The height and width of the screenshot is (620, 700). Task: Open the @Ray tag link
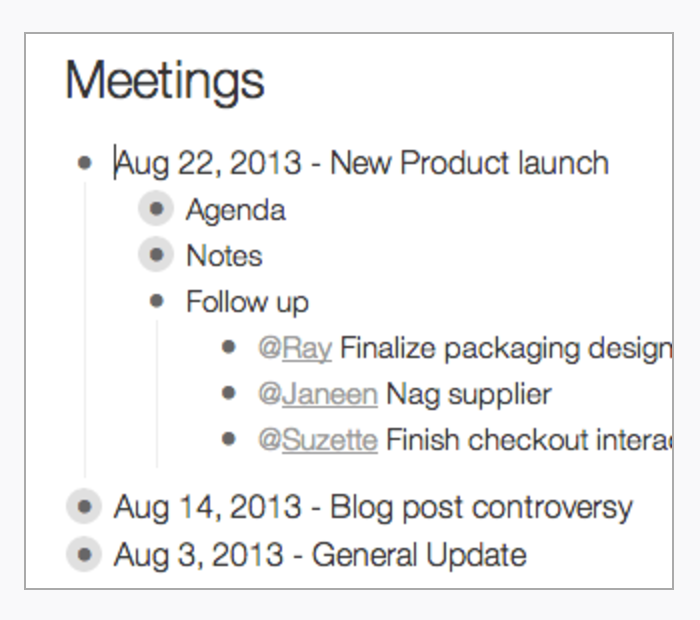pyautogui.click(x=295, y=348)
